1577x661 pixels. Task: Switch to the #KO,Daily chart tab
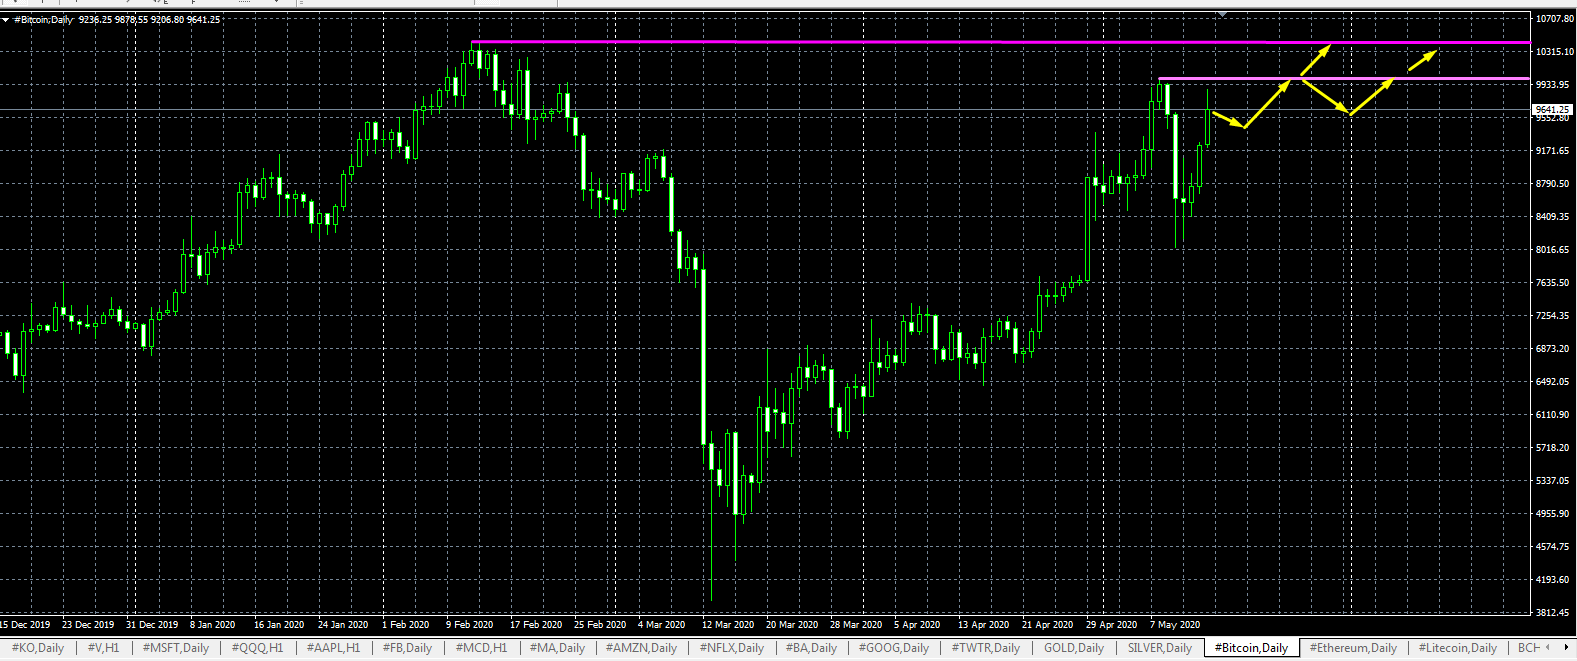pos(38,648)
